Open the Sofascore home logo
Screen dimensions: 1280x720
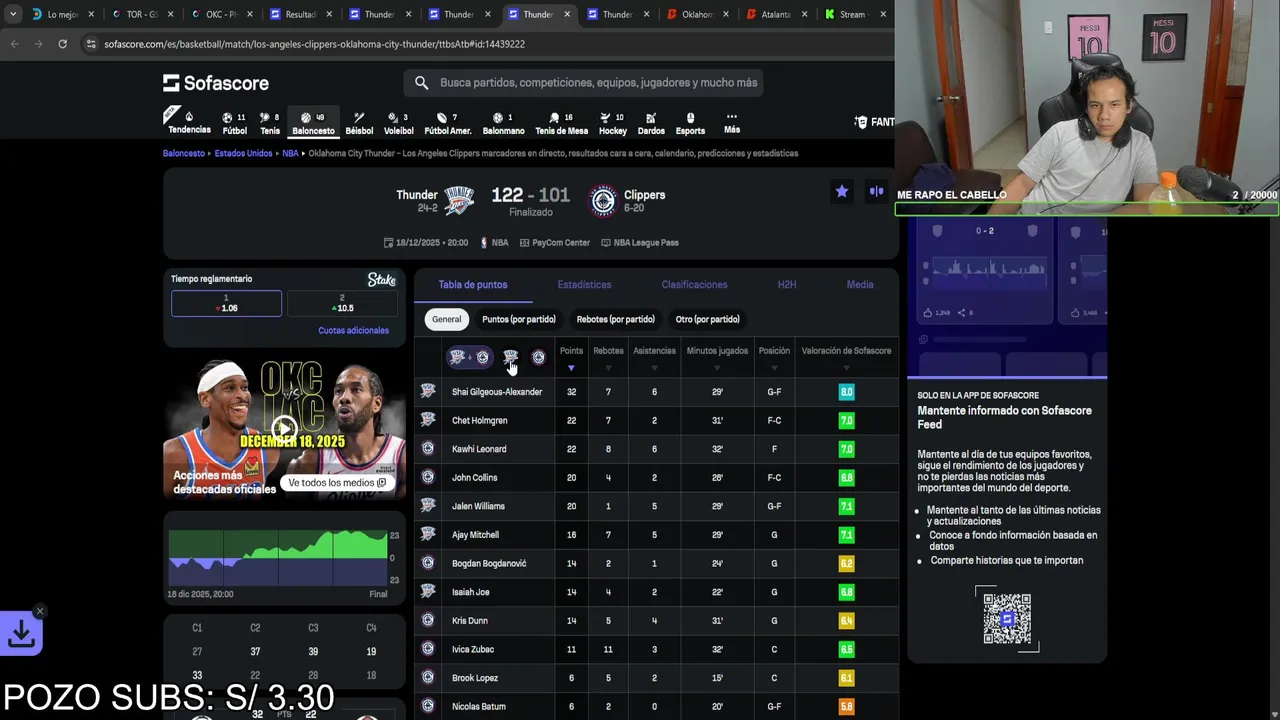[x=216, y=83]
